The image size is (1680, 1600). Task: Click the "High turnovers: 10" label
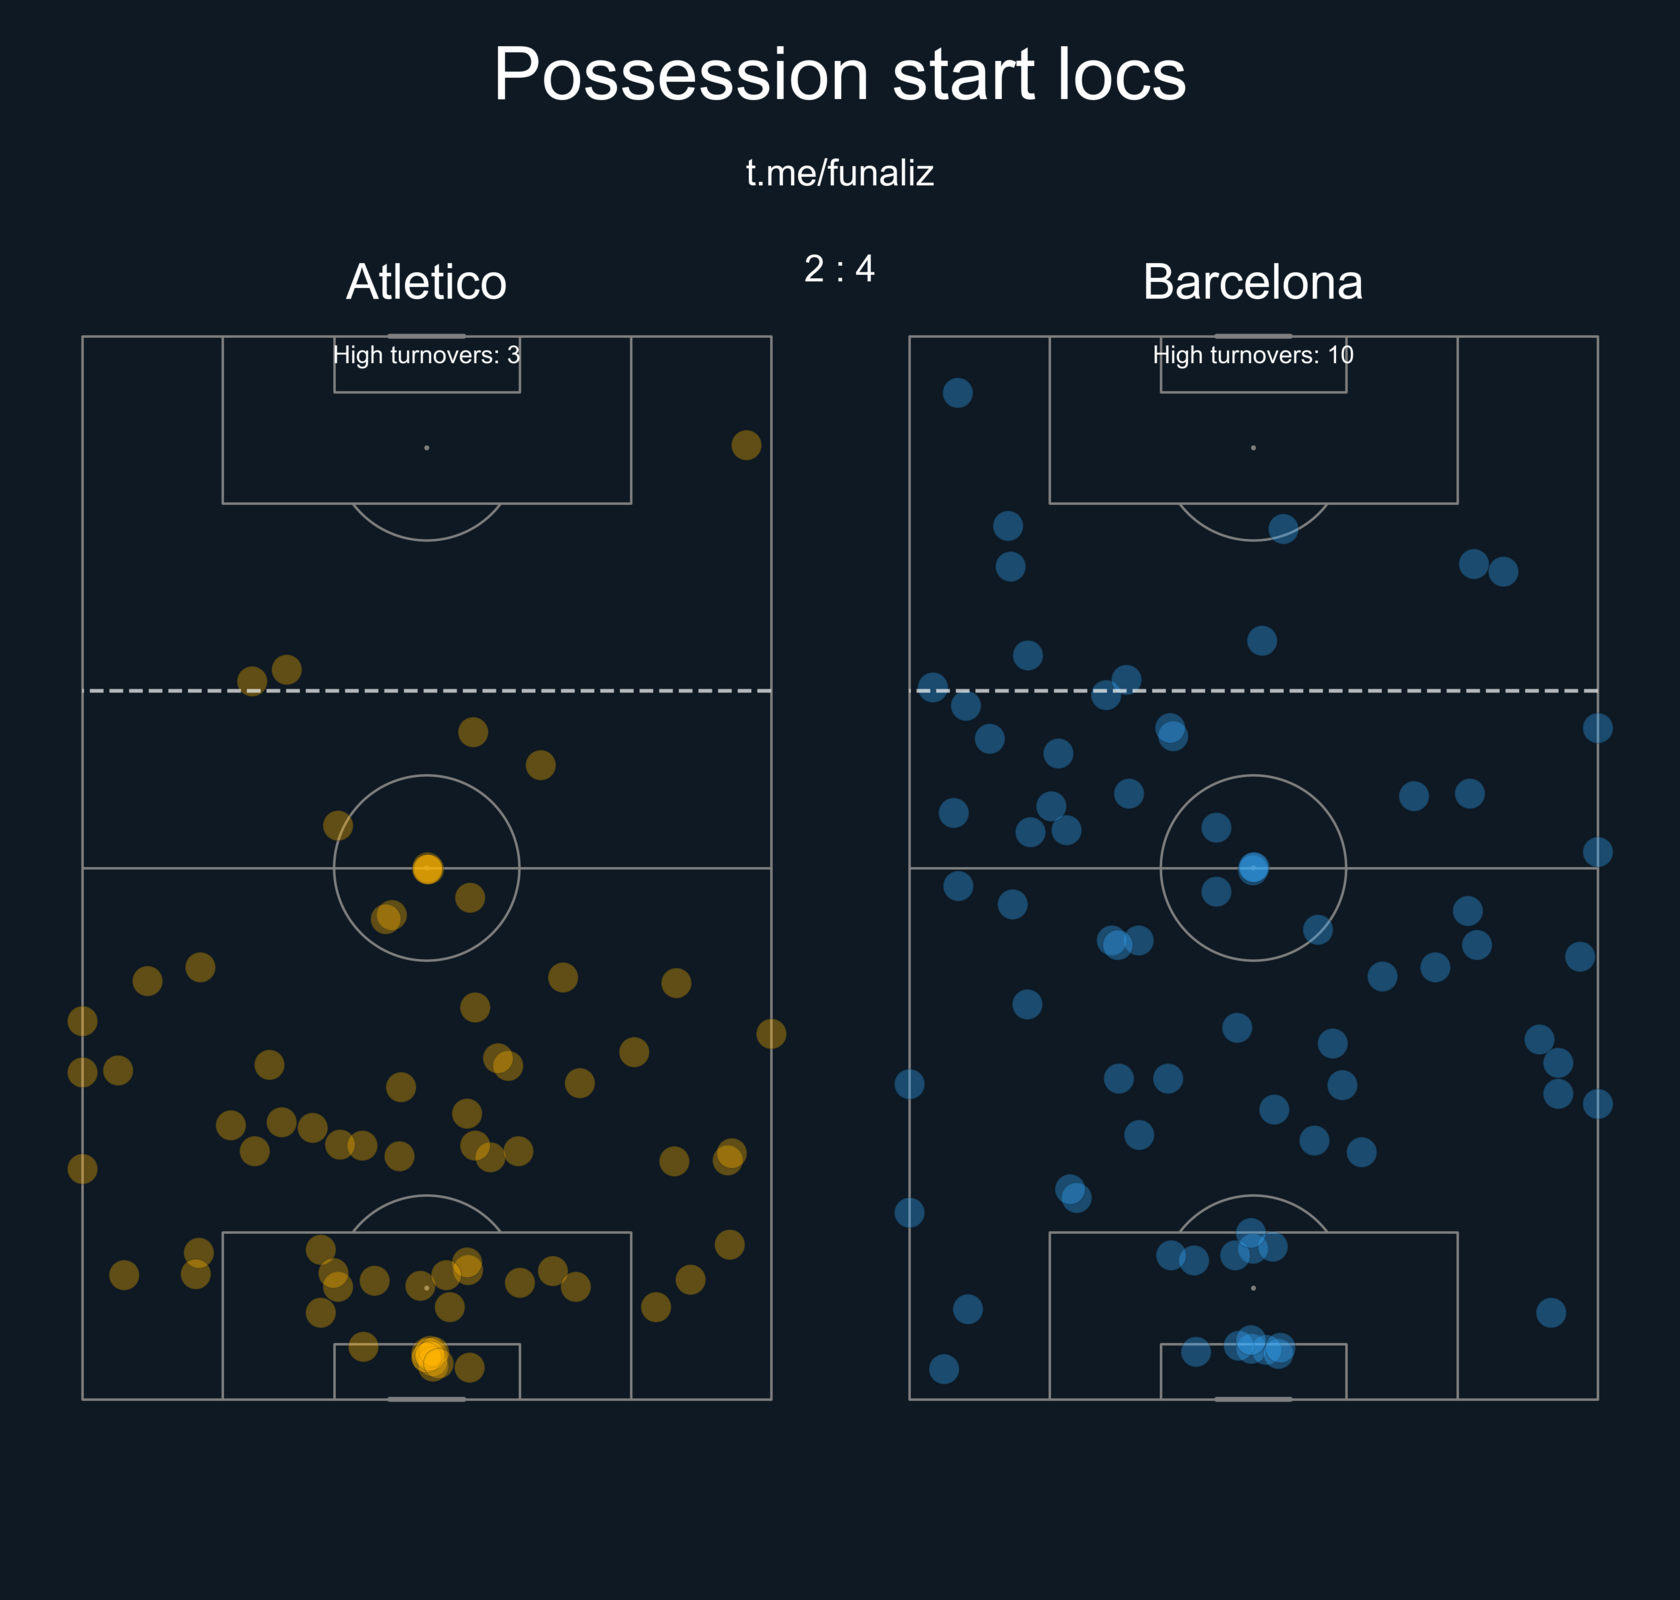point(1253,355)
